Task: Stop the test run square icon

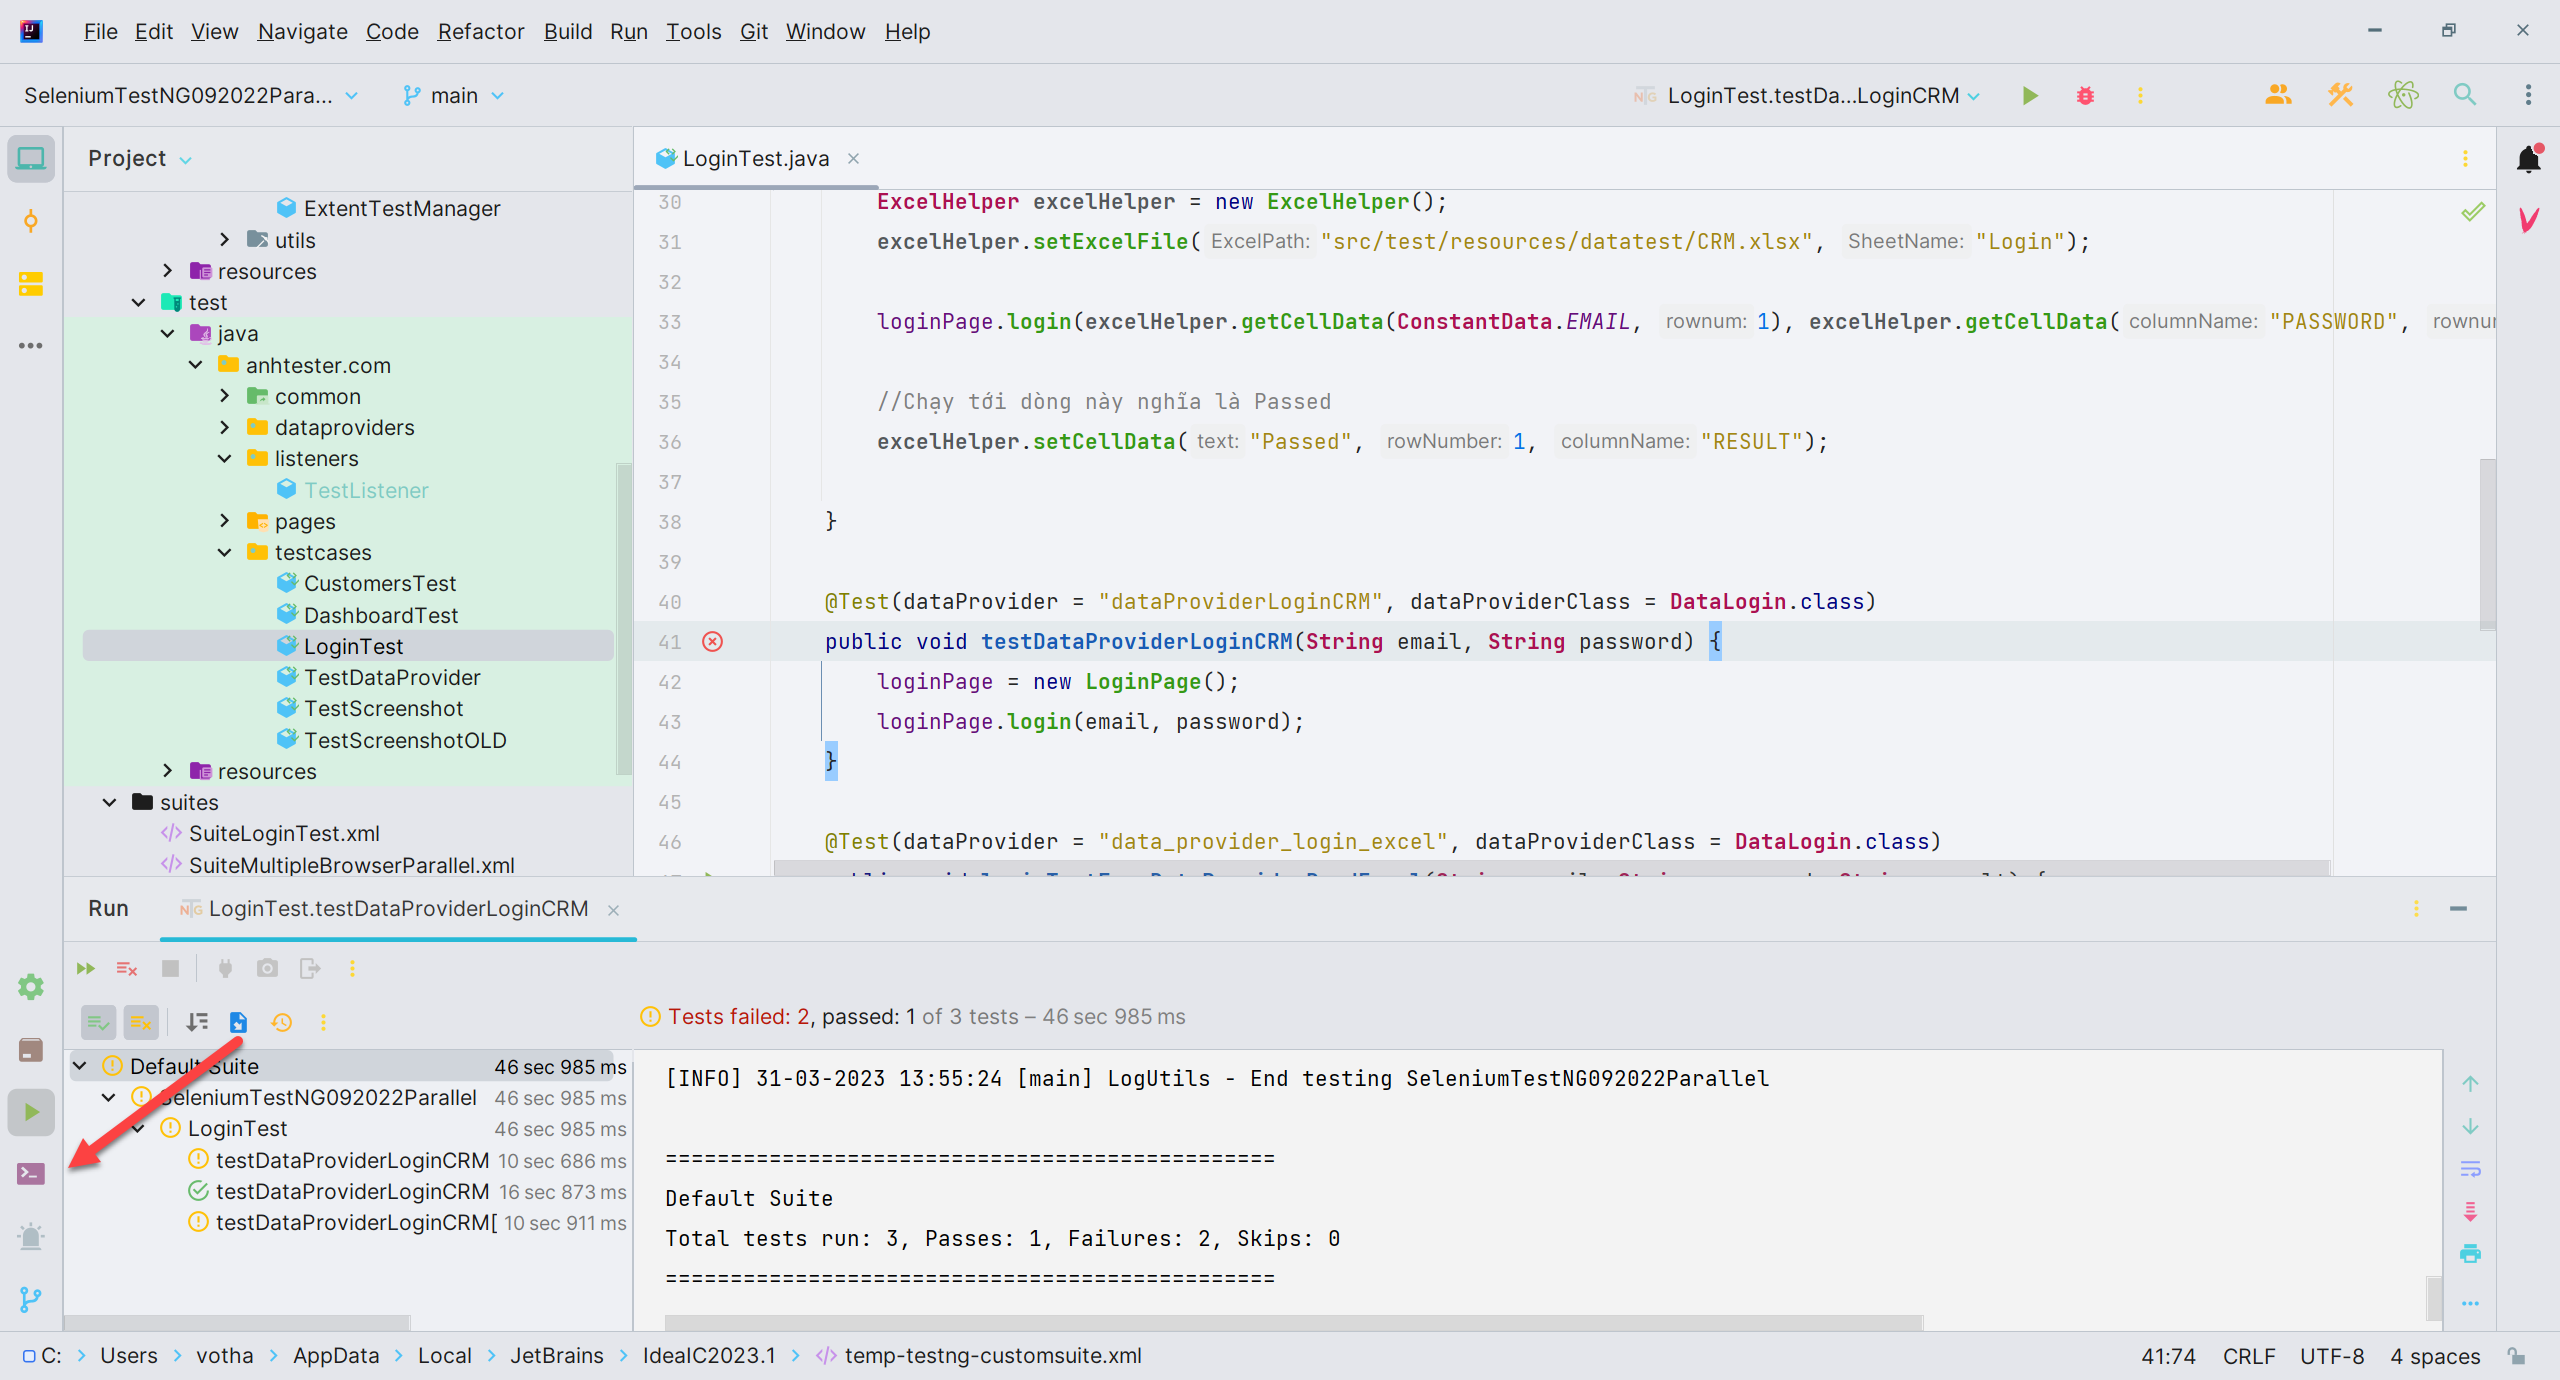Action: 170,968
